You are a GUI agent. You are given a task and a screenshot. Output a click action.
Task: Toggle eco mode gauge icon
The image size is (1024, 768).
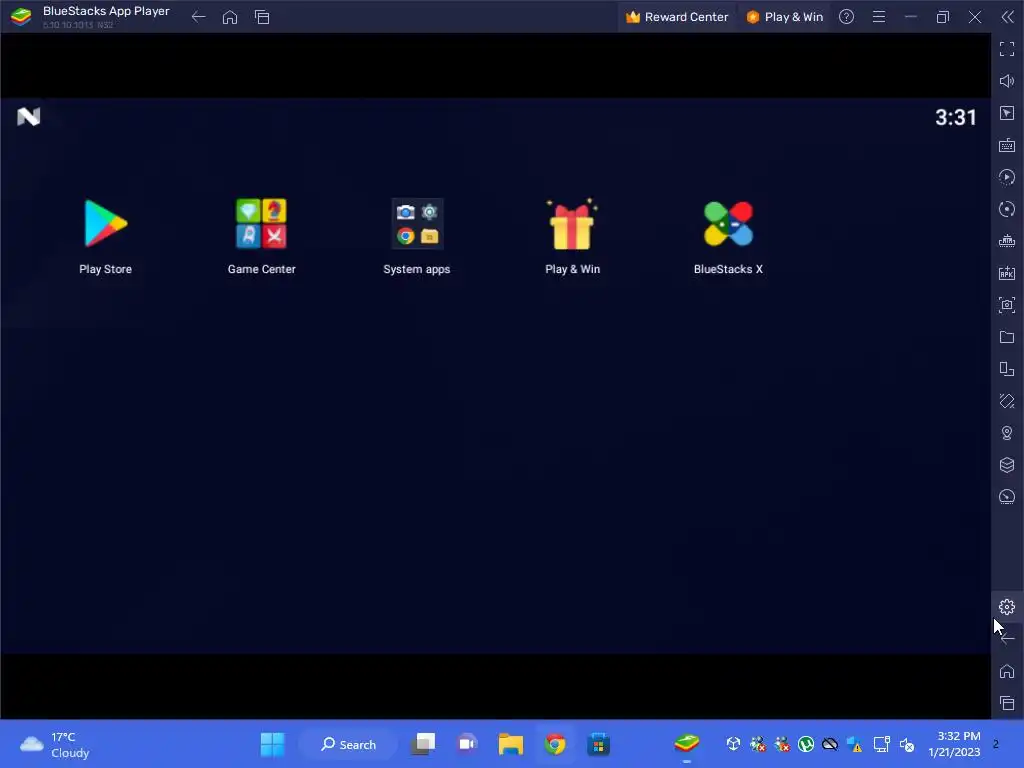(x=1007, y=497)
